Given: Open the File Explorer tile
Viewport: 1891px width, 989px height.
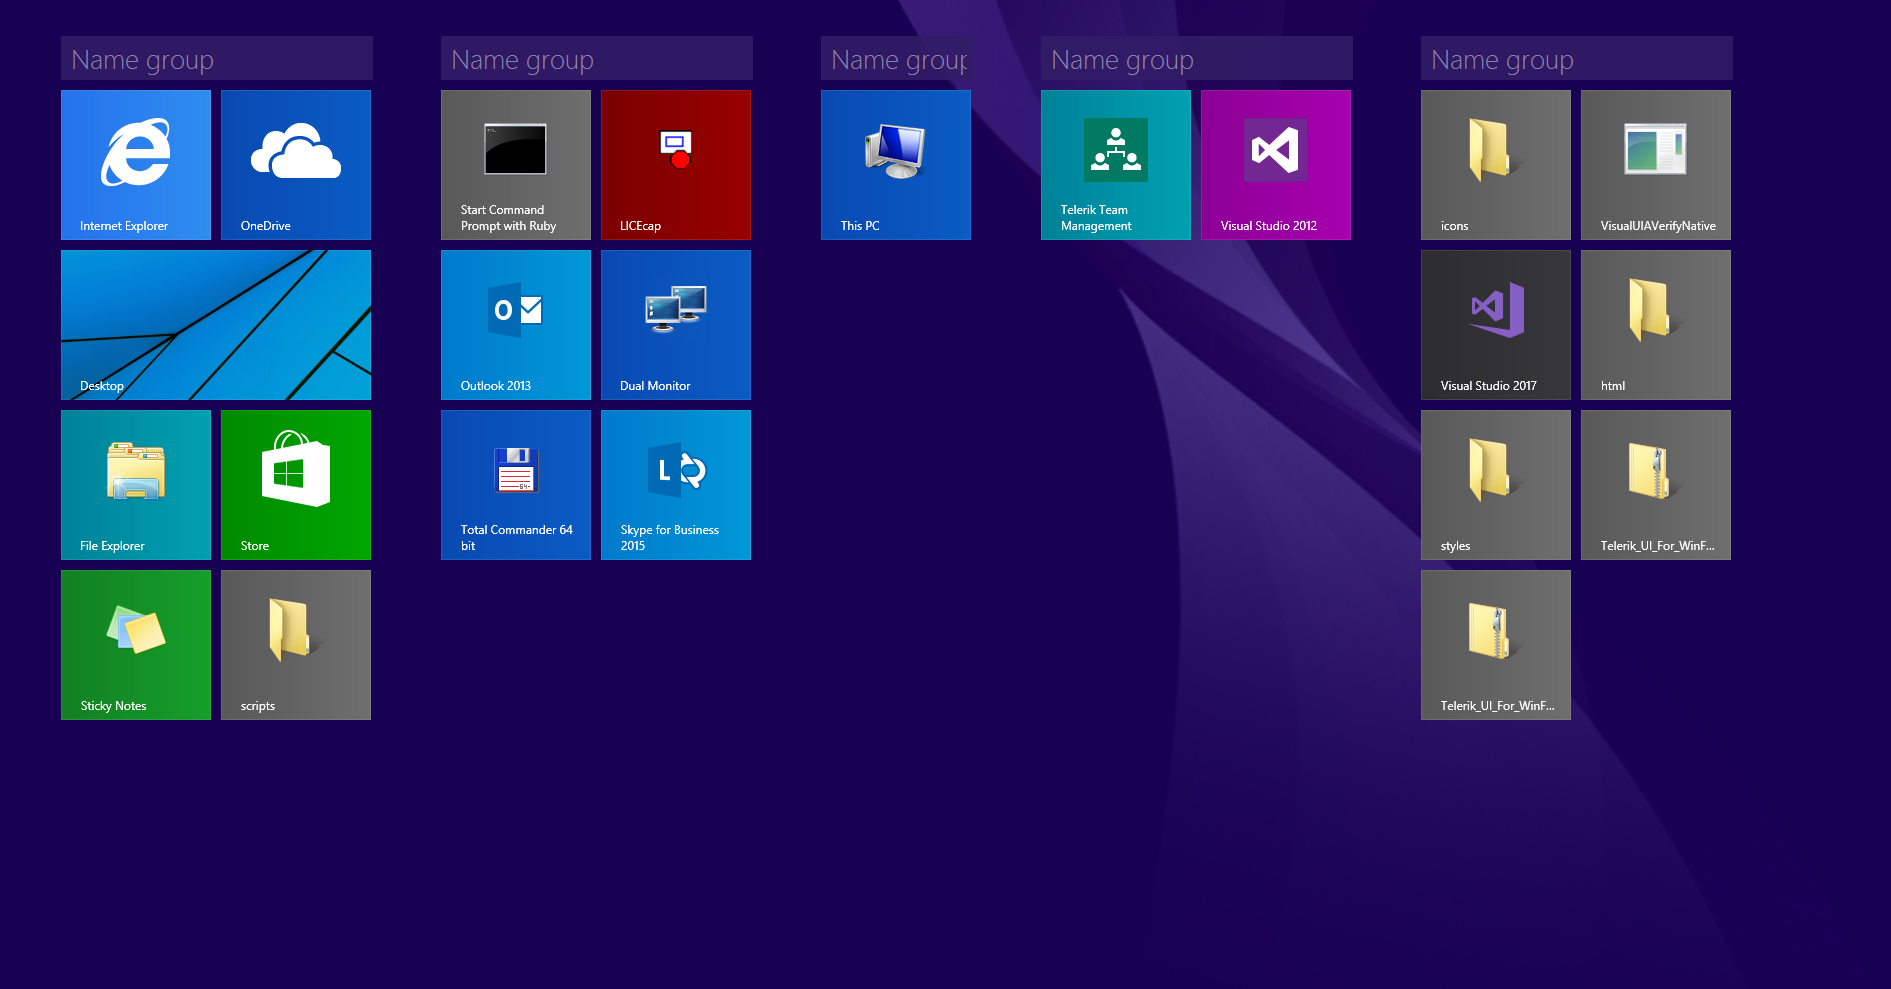Looking at the screenshot, I should click(136, 485).
